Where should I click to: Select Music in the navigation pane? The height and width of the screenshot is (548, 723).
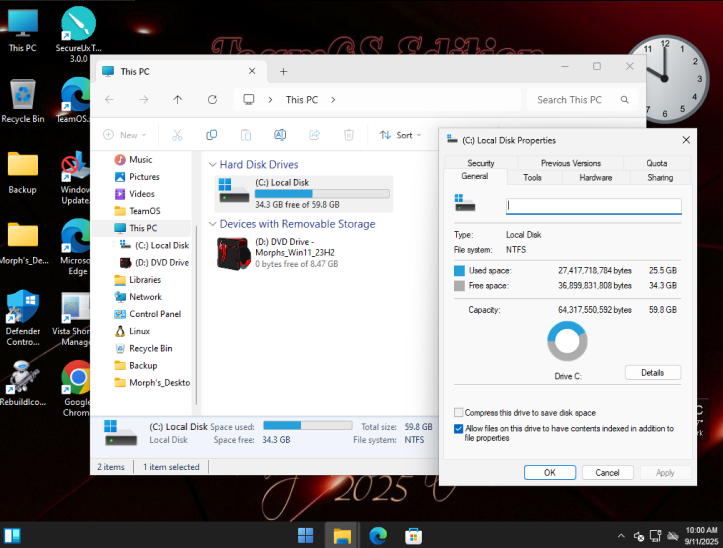coord(141,160)
